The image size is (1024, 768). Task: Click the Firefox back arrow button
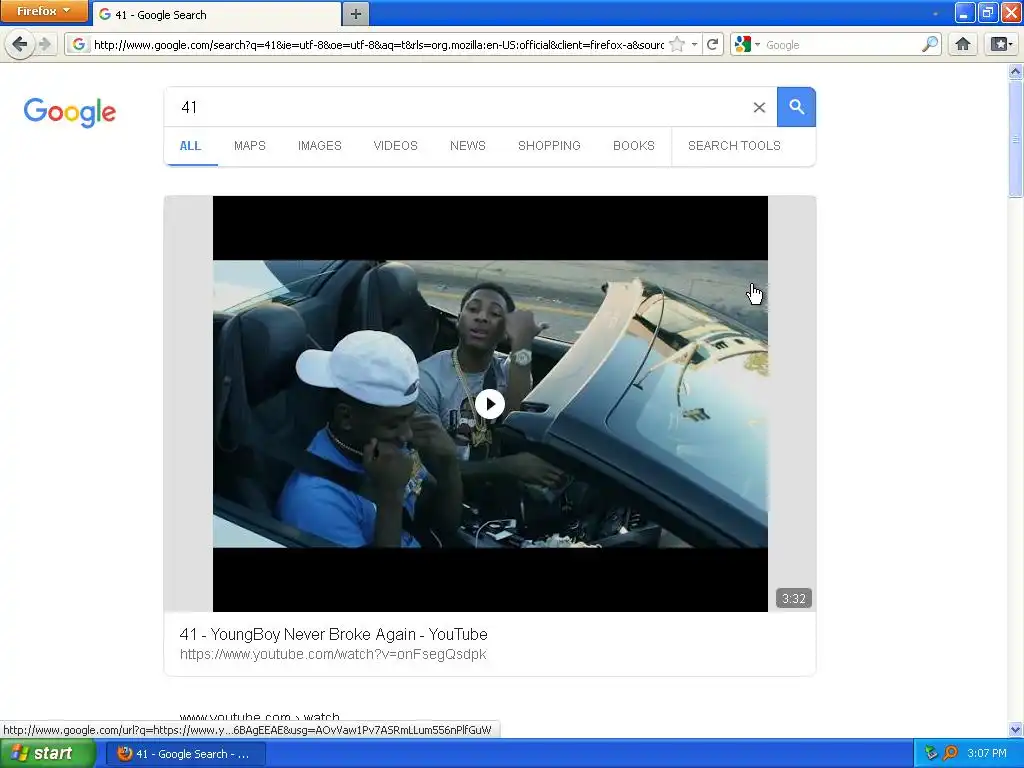tap(20, 44)
